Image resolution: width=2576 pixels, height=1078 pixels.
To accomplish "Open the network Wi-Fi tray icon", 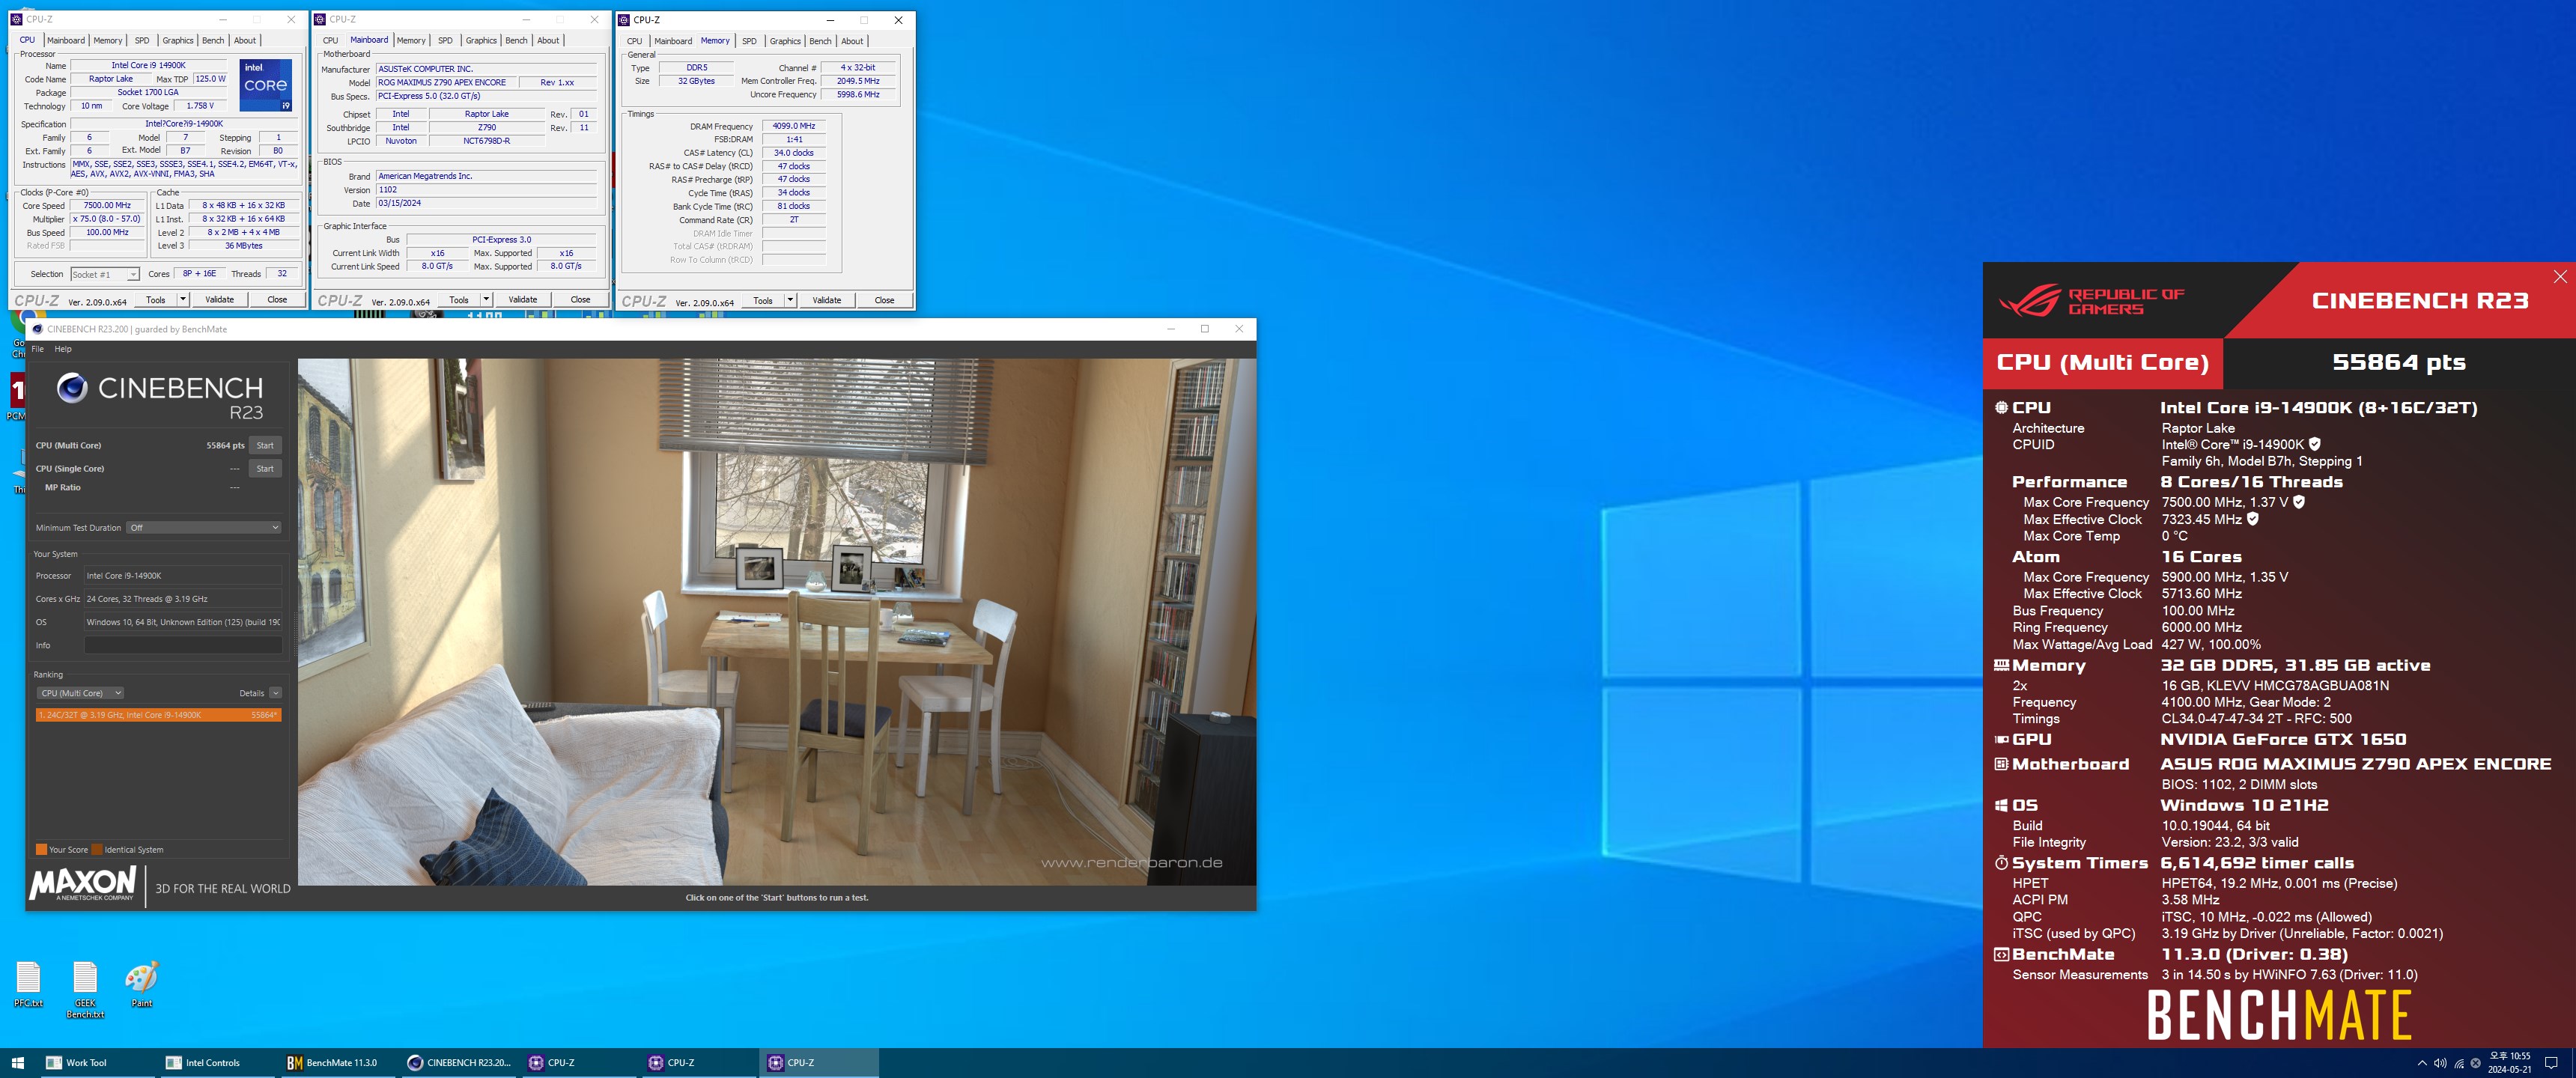I will 2459,1063.
